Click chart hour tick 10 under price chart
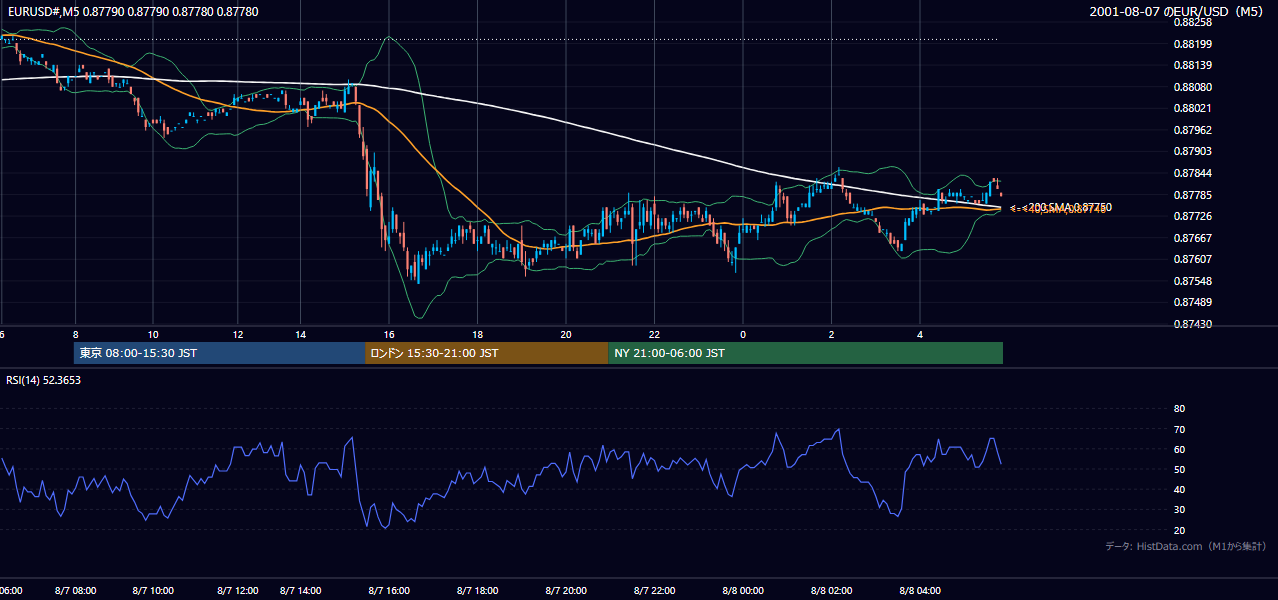Image resolution: width=1278 pixels, height=600 pixels. pos(152,334)
